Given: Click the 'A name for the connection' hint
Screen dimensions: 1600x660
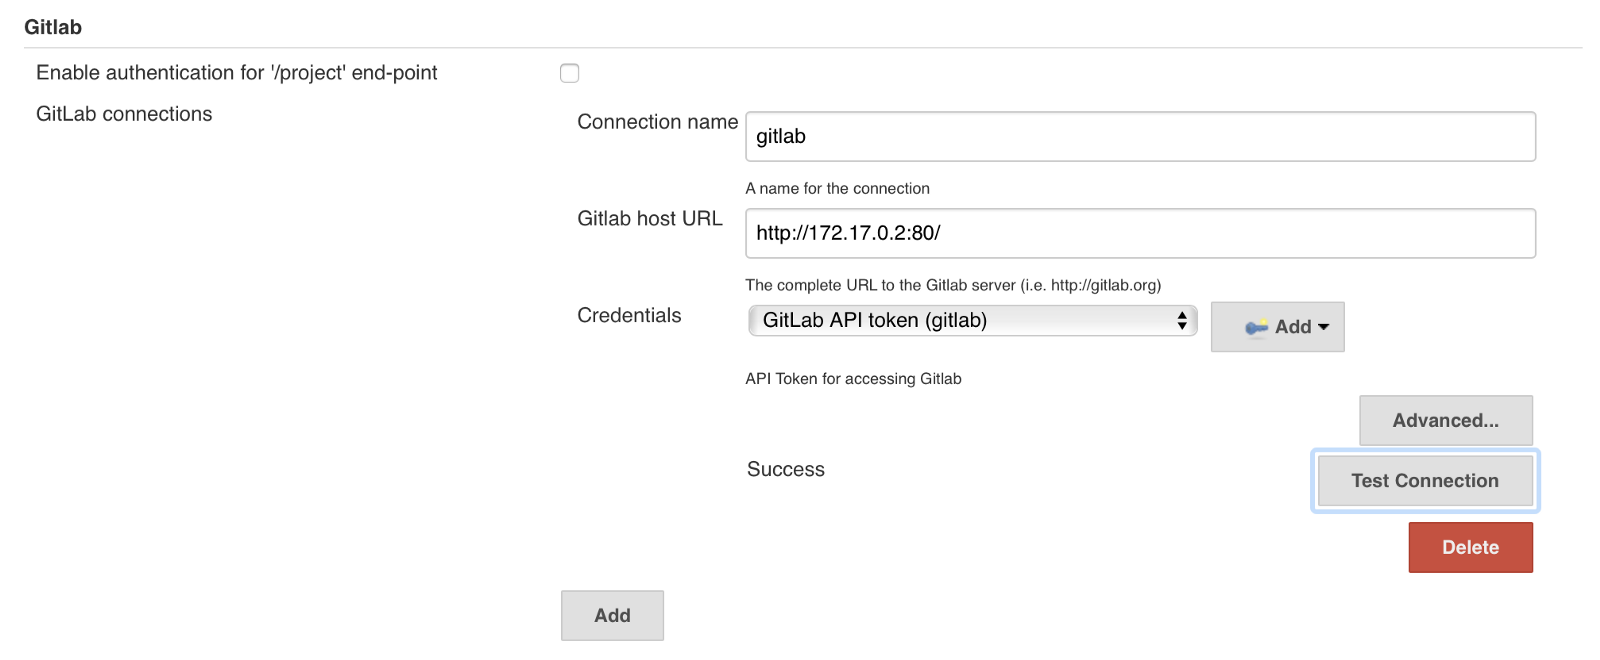Looking at the screenshot, I should pos(837,189).
